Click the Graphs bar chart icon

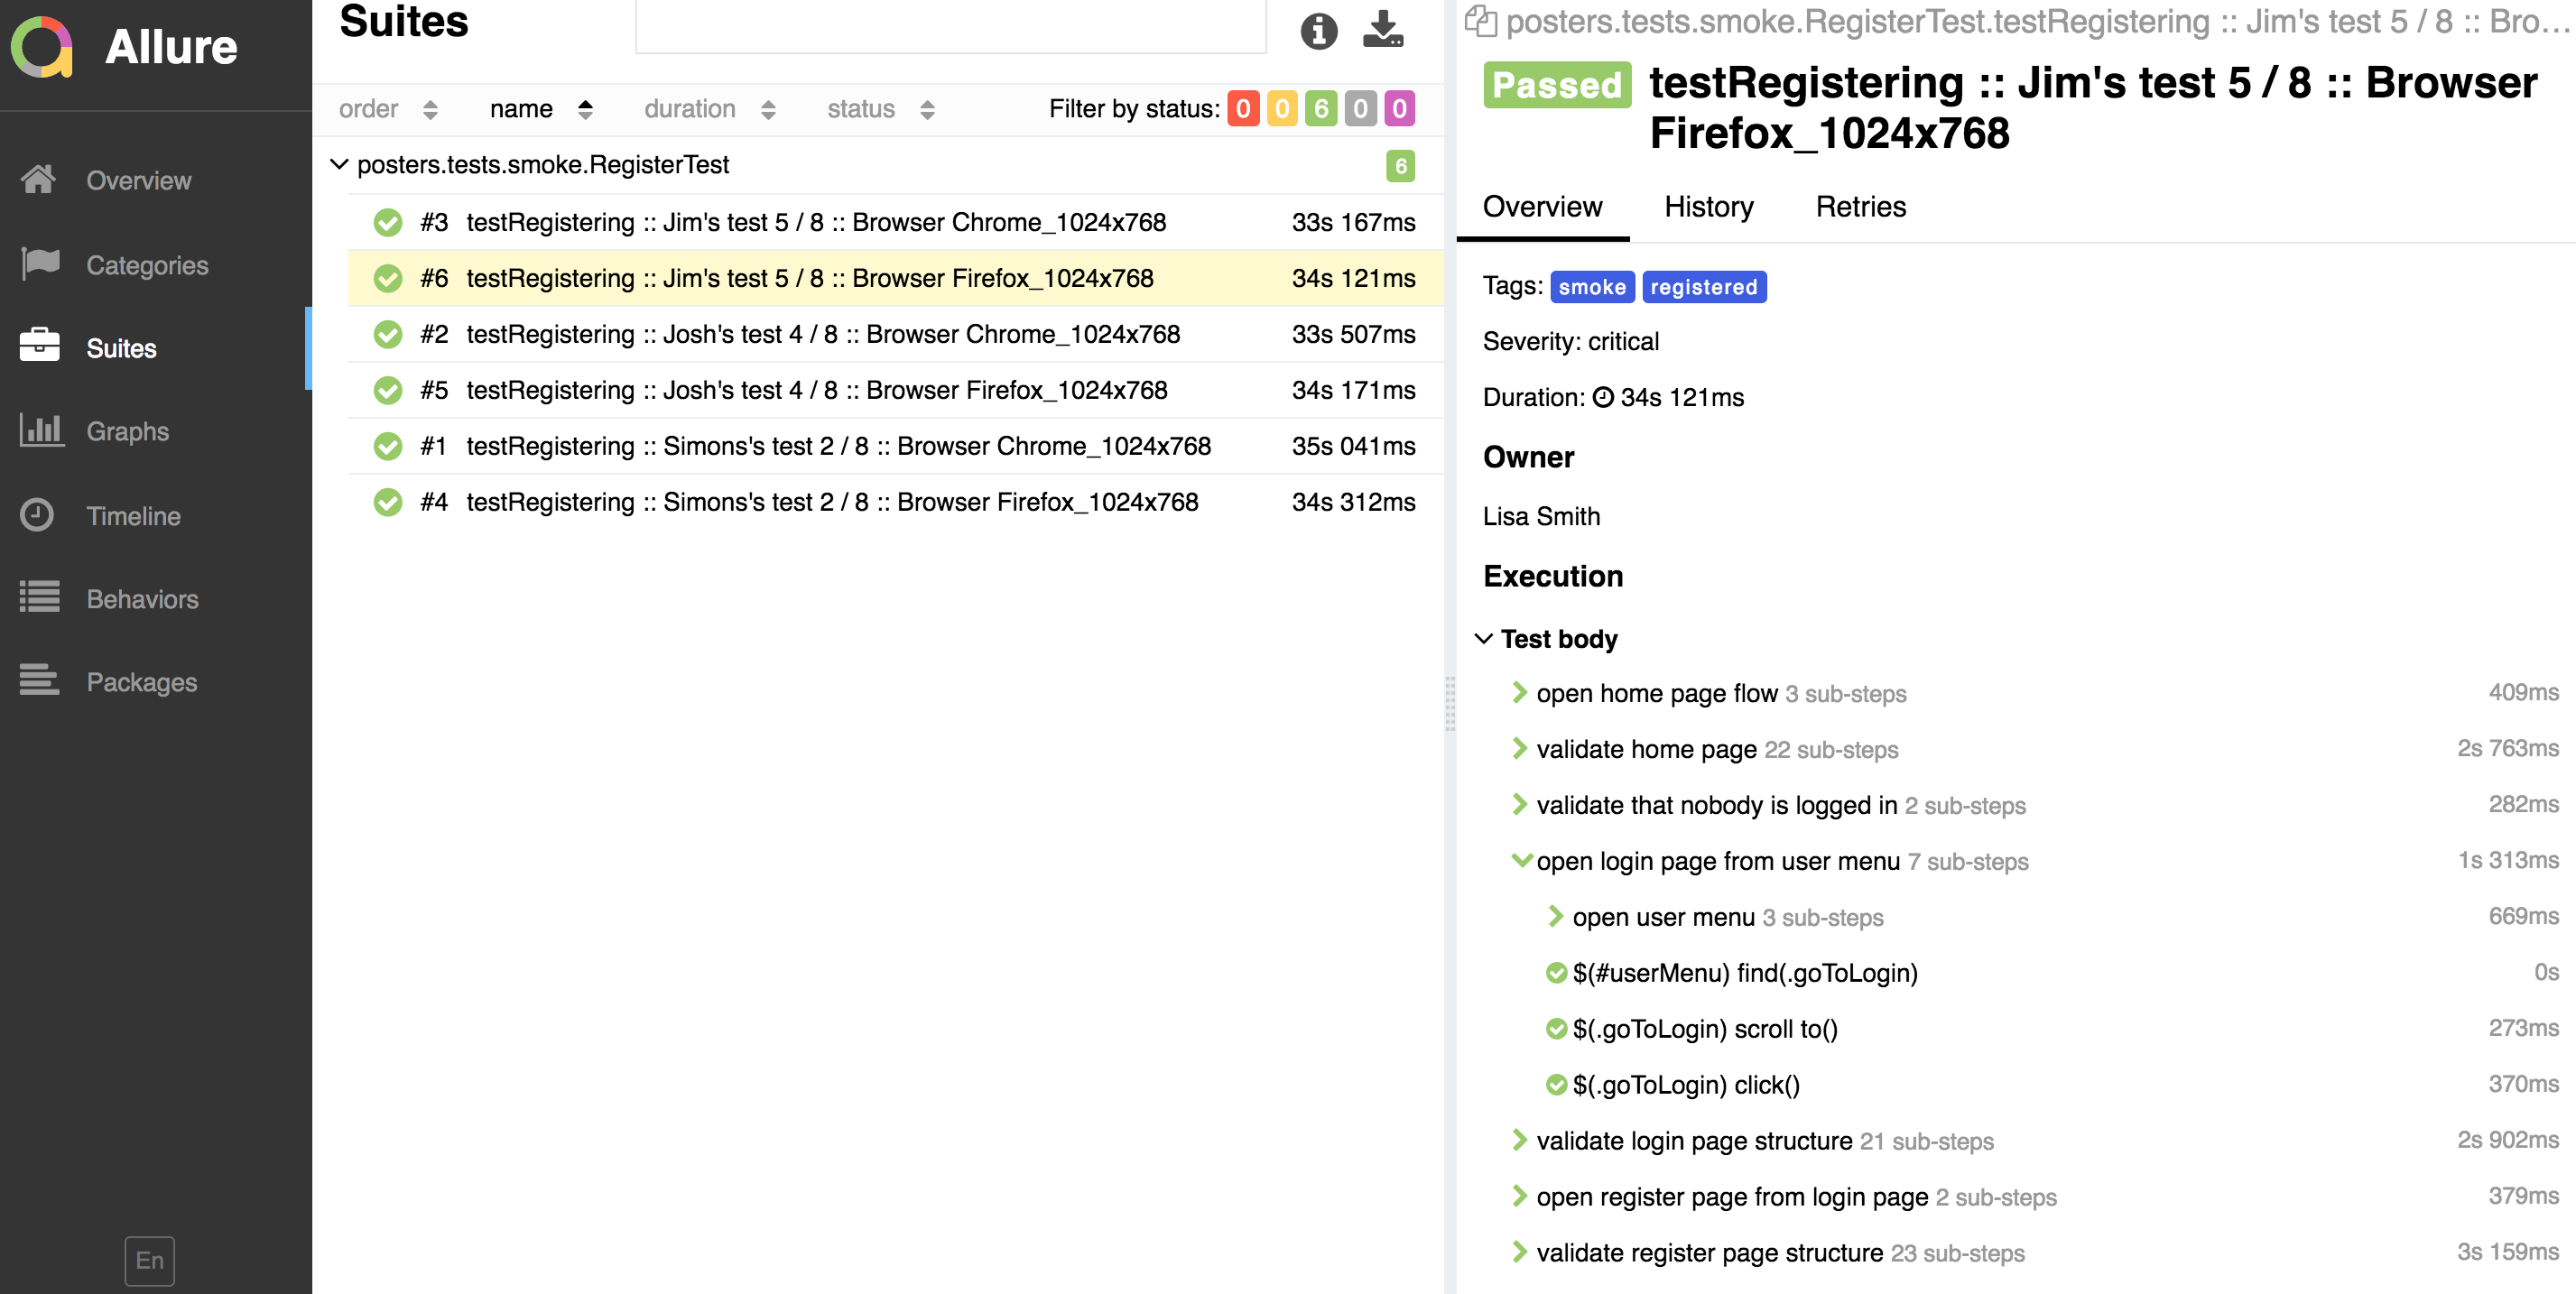pos(39,431)
